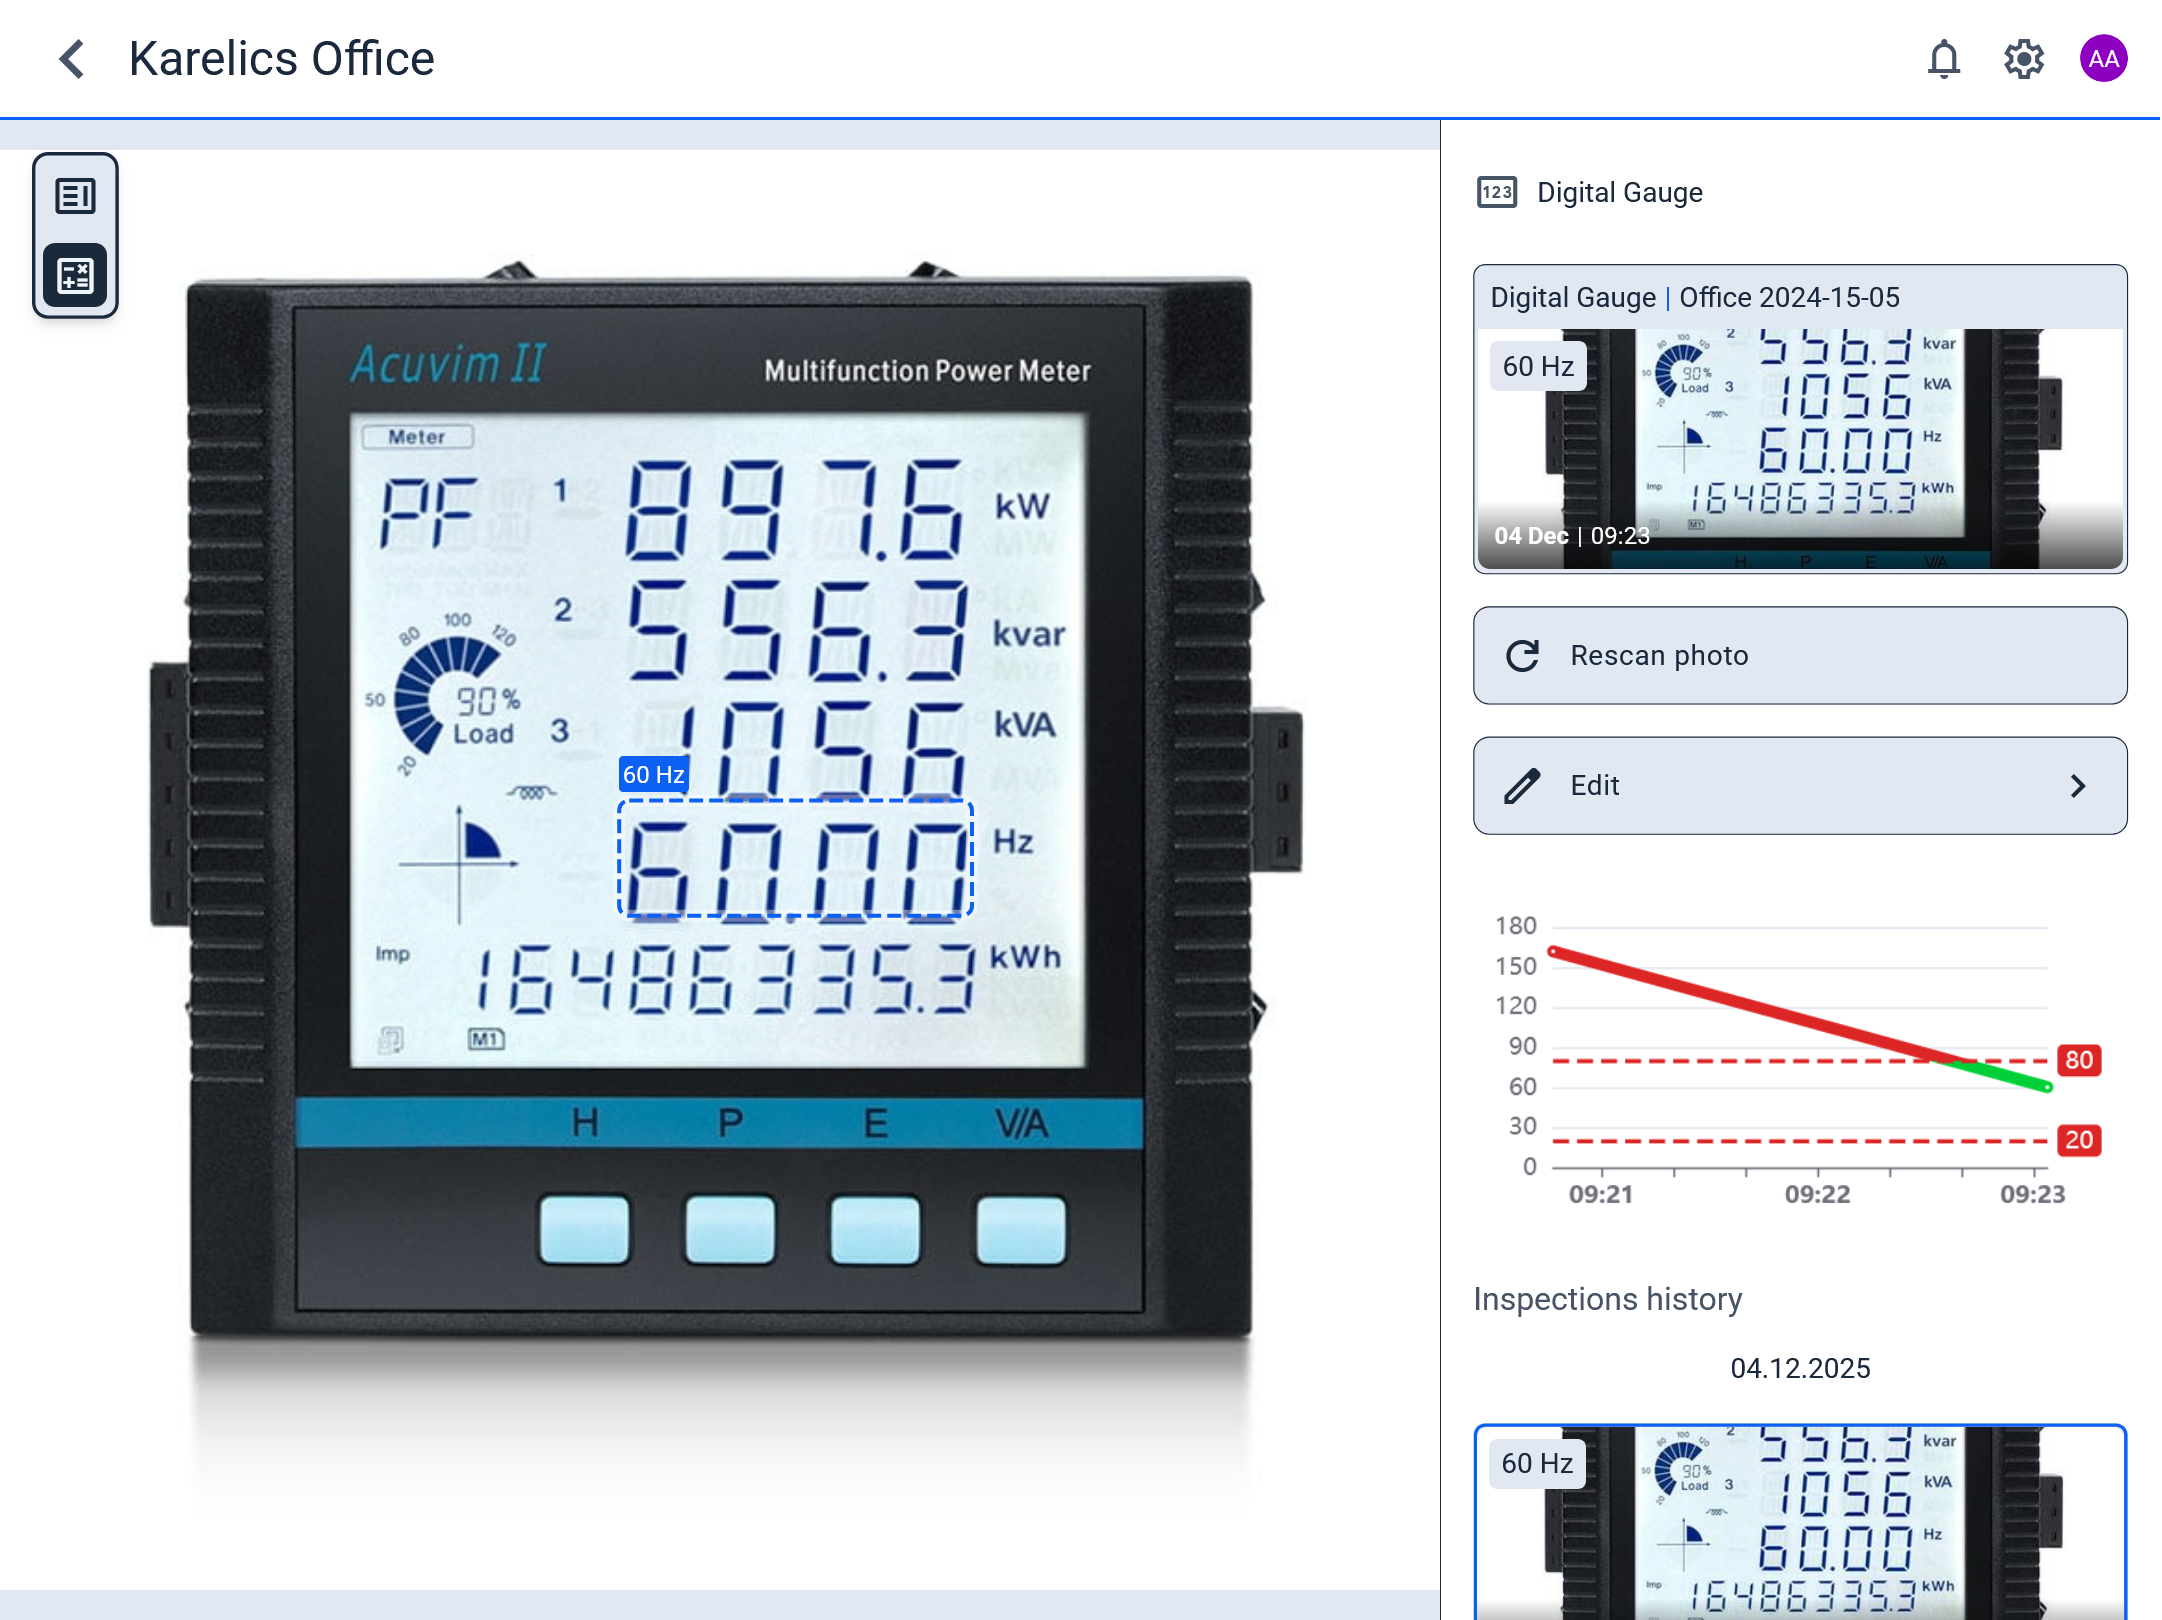
Task: Expand the Inspections history section
Action: [x=1606, y=1299]
